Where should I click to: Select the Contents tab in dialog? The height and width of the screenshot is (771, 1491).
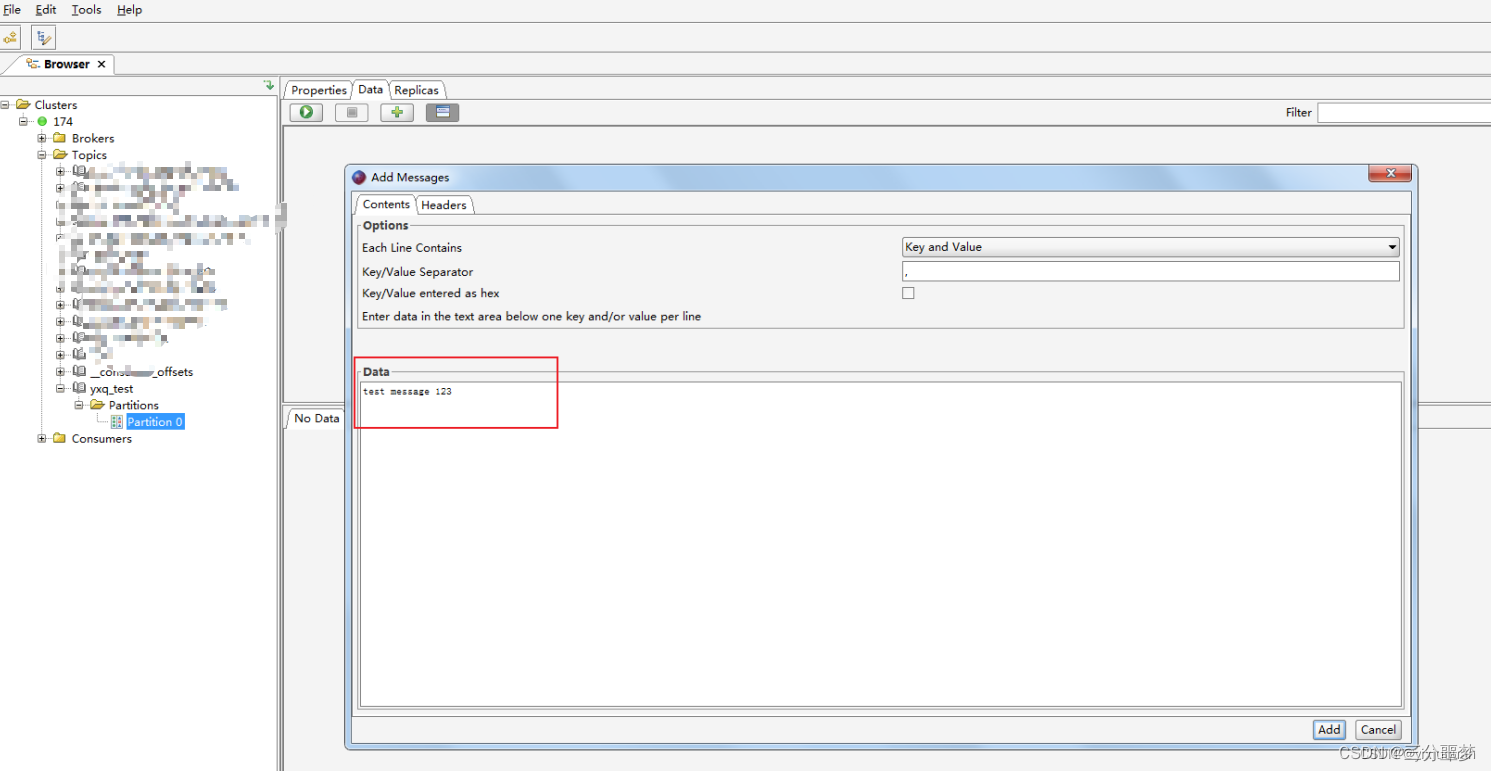(386, 204)
